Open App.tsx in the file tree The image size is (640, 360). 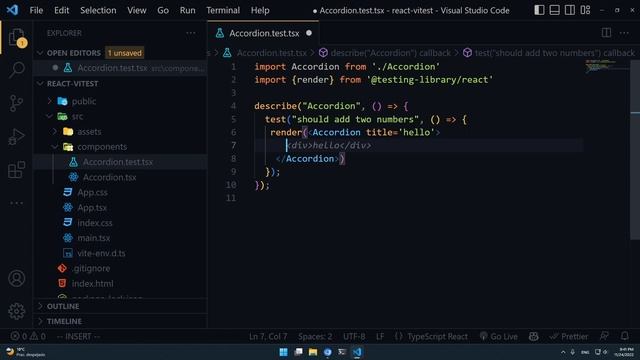coord(92,207)
